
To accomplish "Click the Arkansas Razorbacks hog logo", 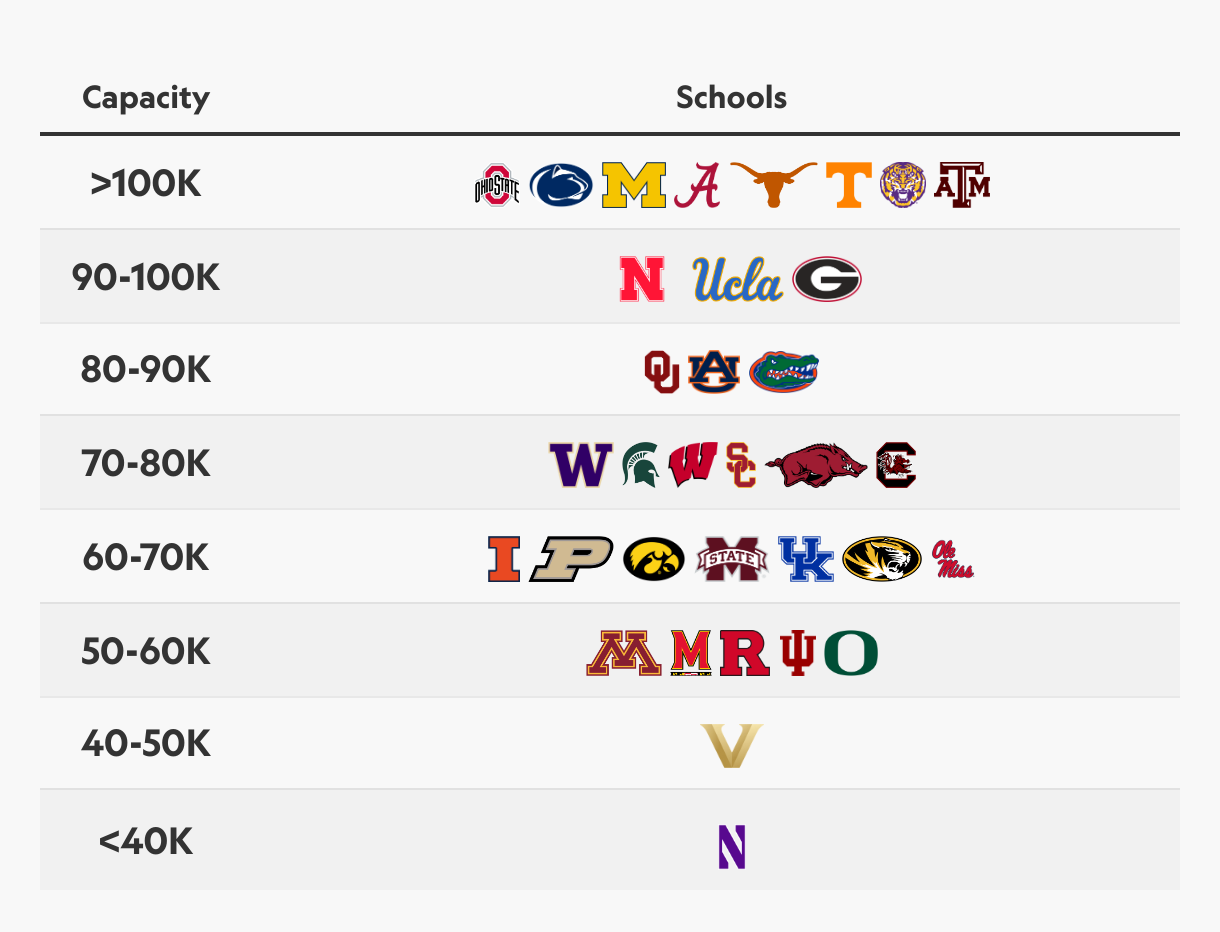I will pyautogui.click(x=816, y=465).
